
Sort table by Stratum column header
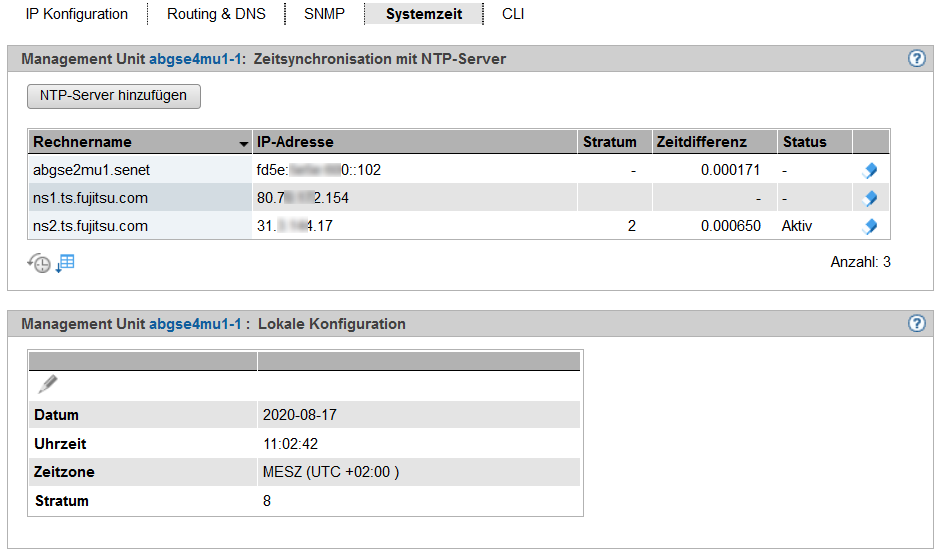[x=609, y=142]
